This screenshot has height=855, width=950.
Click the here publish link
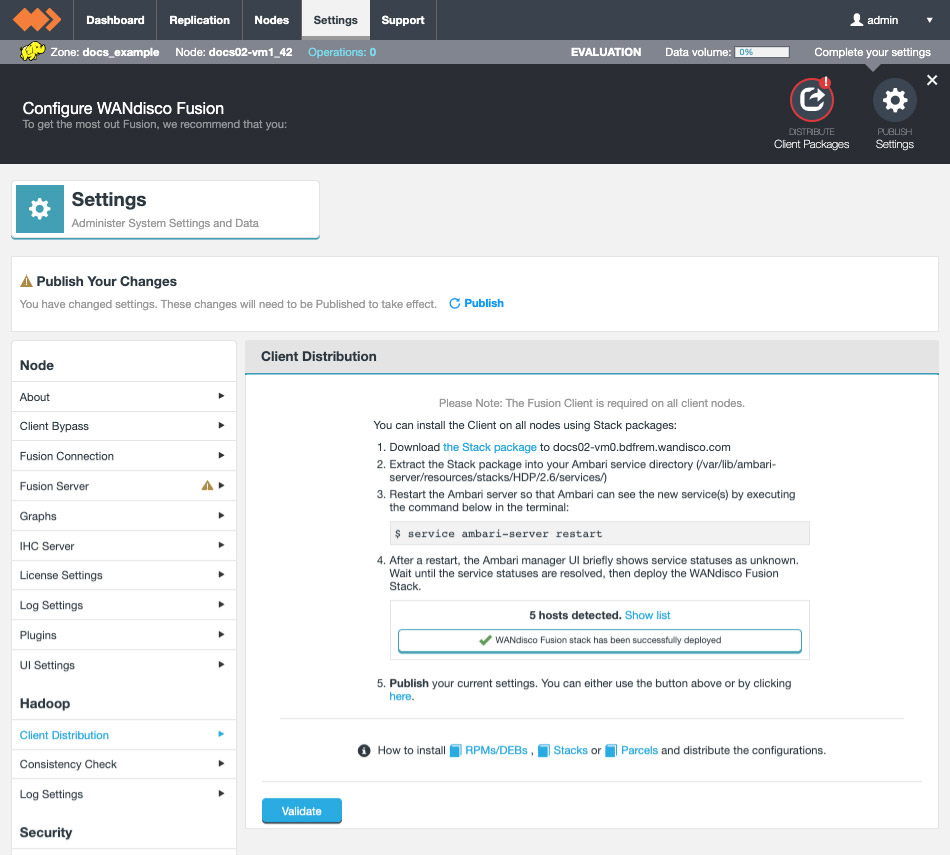400,696
